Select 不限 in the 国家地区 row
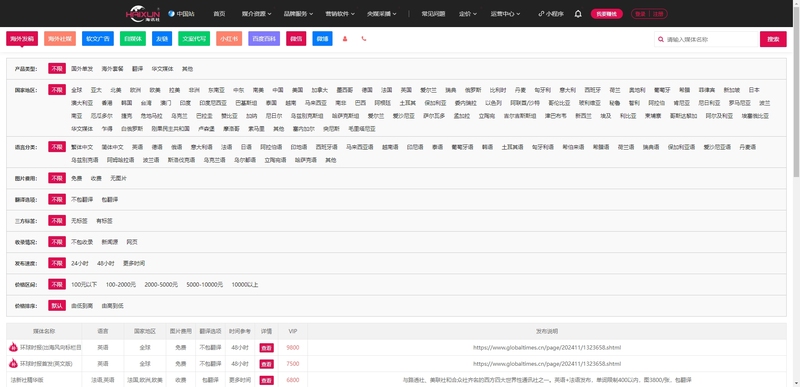This screenshot has width=800, height=387. pos(57,90)
